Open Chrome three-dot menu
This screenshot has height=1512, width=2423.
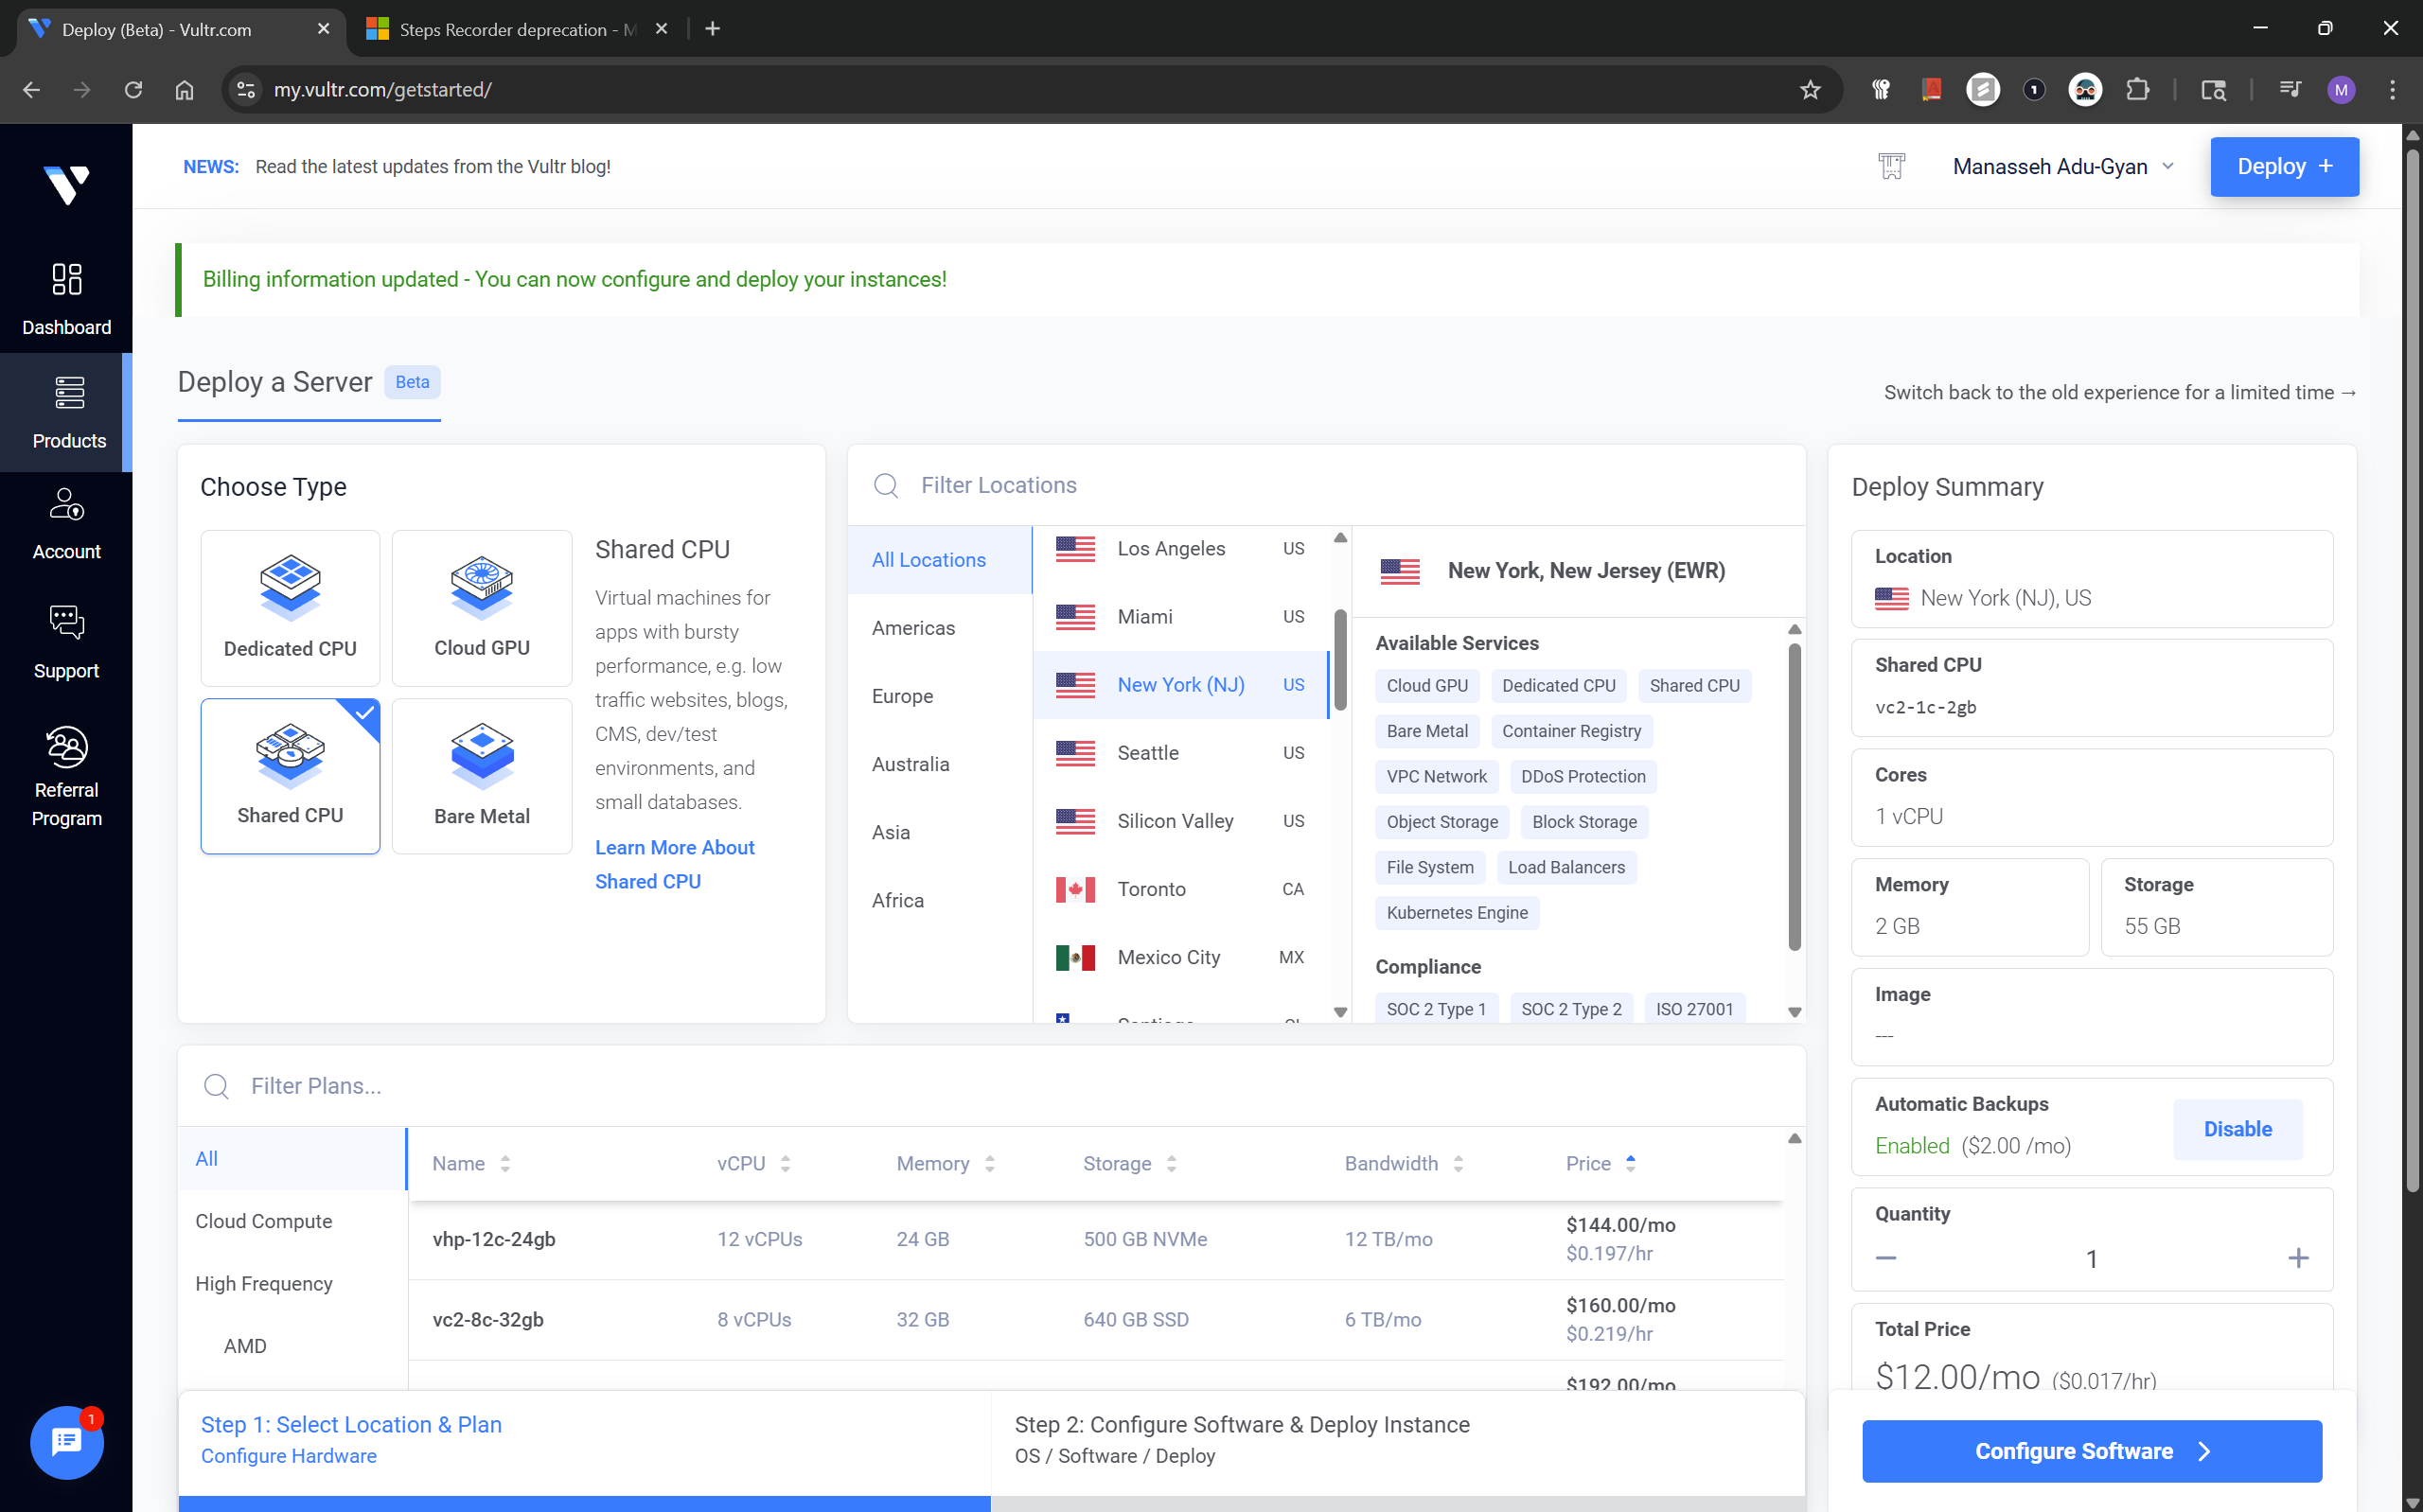pyautogui.click(x=2392, y=90)
